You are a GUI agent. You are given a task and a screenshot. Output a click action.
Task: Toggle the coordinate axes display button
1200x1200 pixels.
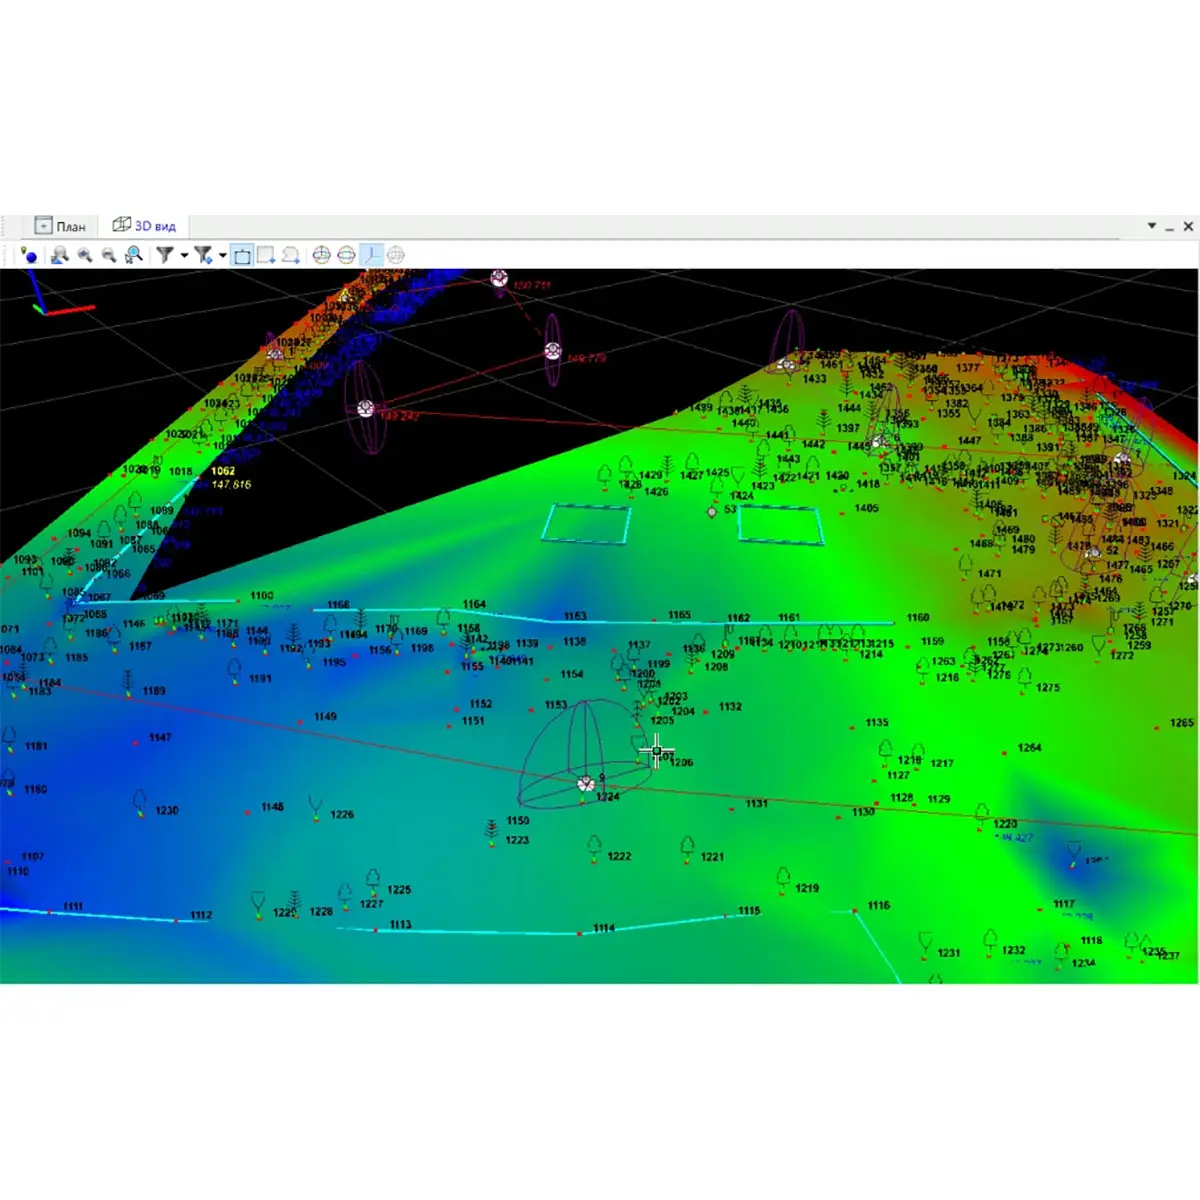[x=371, y=256]
